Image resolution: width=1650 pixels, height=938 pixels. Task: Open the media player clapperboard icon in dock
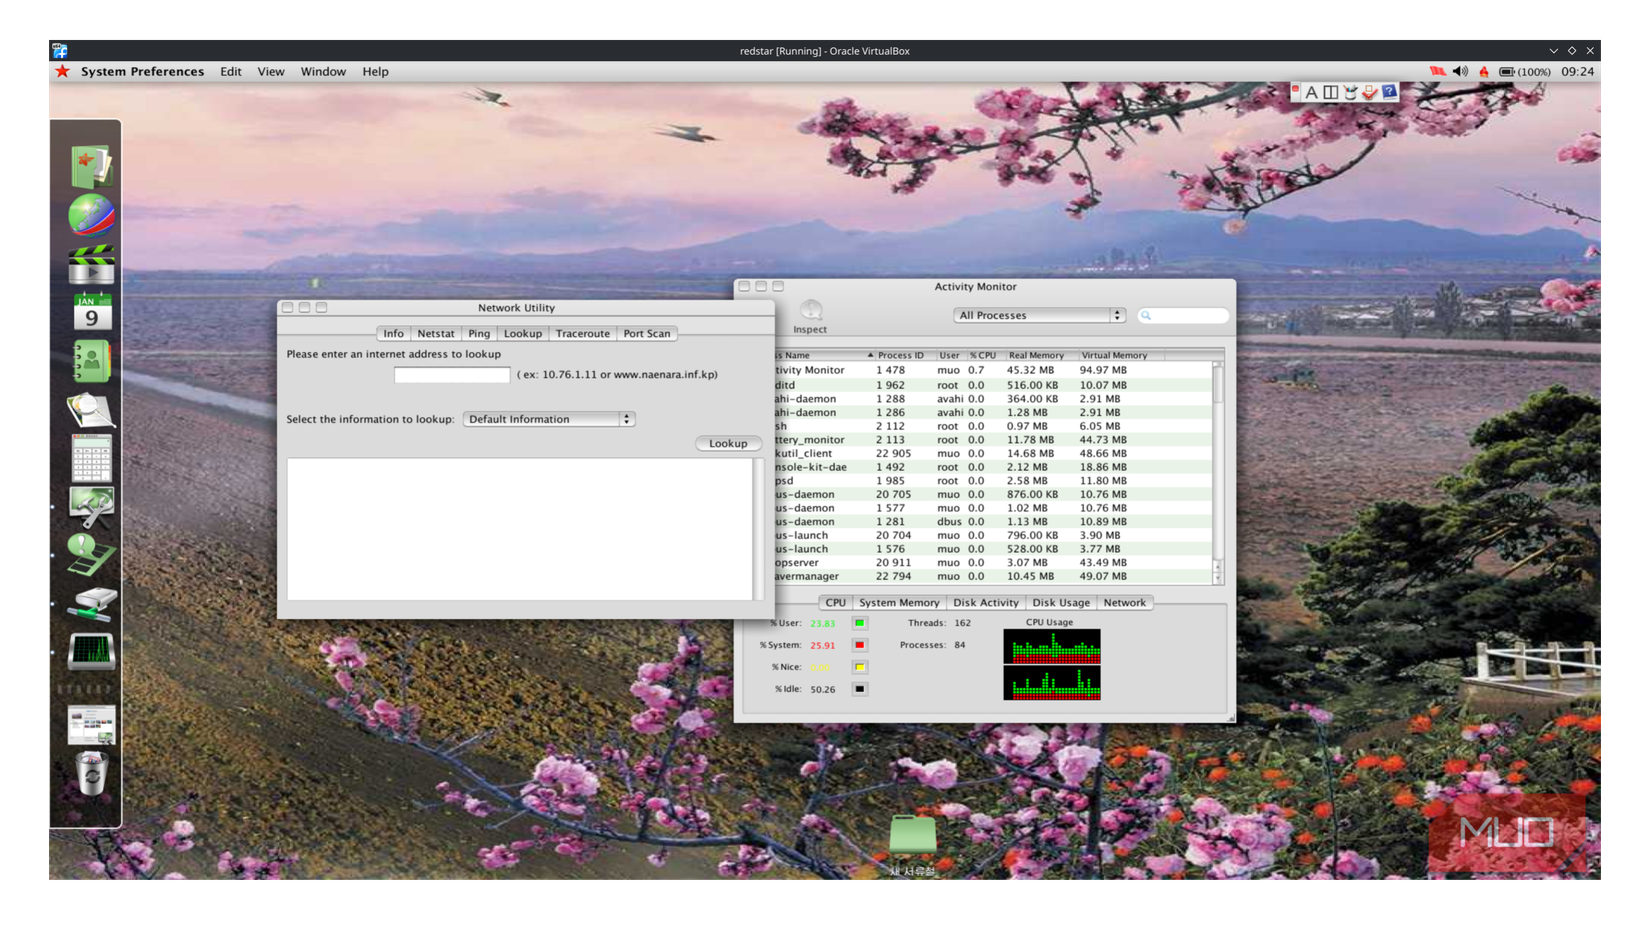(x=90, y=264)
